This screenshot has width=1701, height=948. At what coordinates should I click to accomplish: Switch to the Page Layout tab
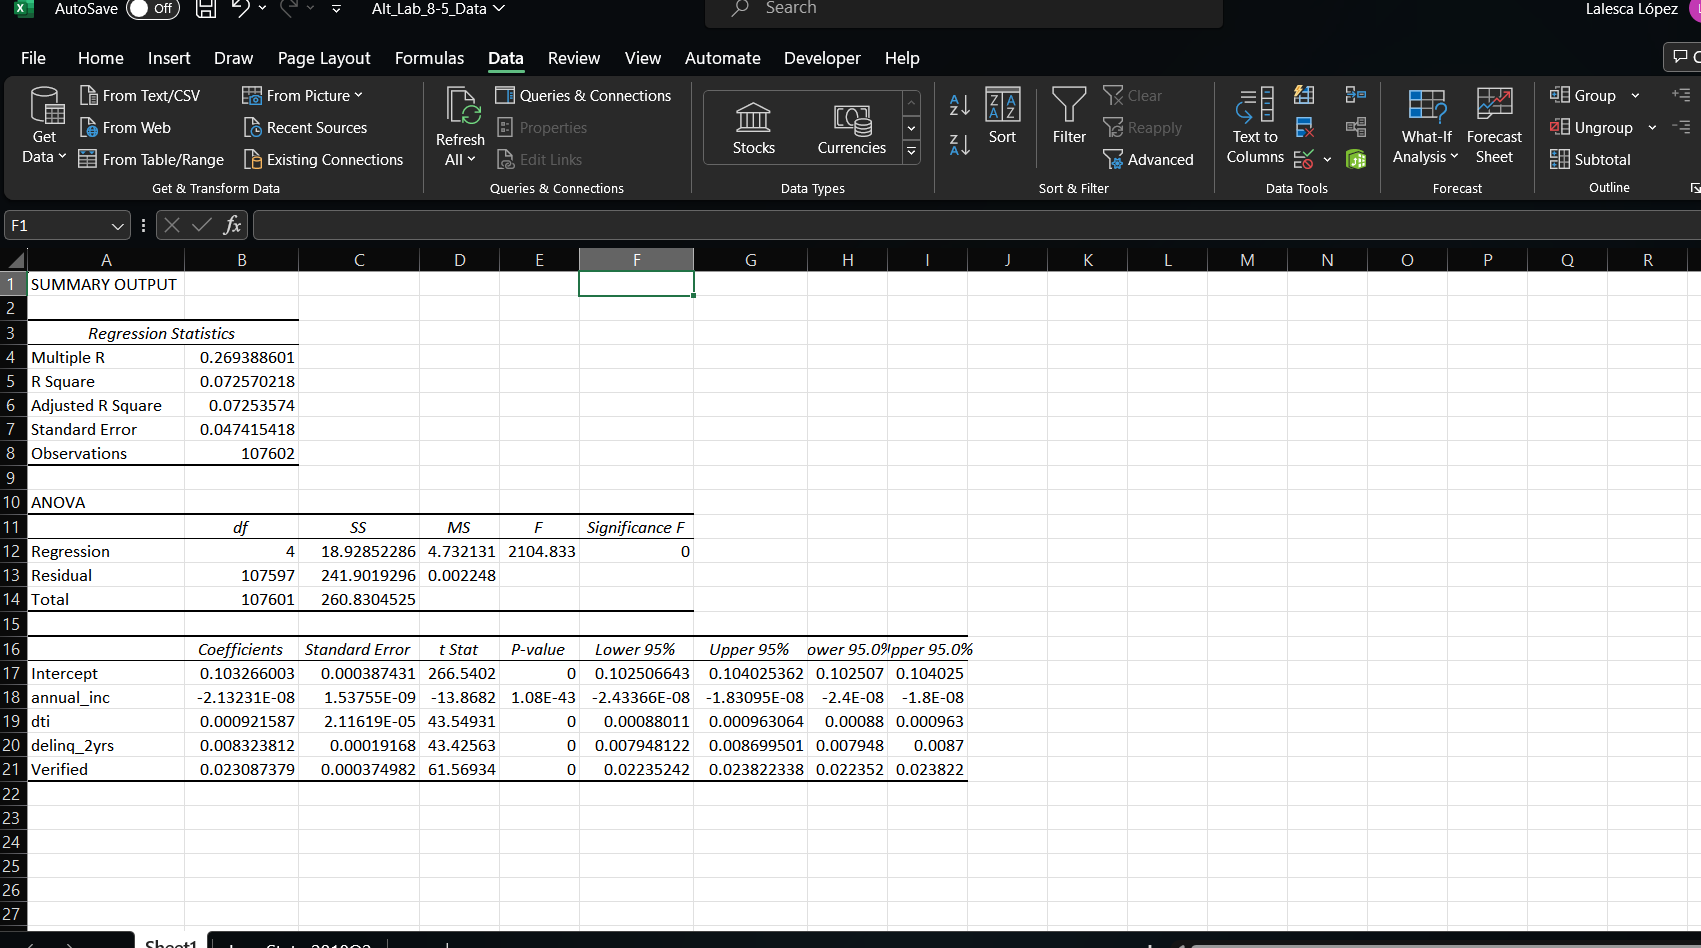click(x=324, y=58)
